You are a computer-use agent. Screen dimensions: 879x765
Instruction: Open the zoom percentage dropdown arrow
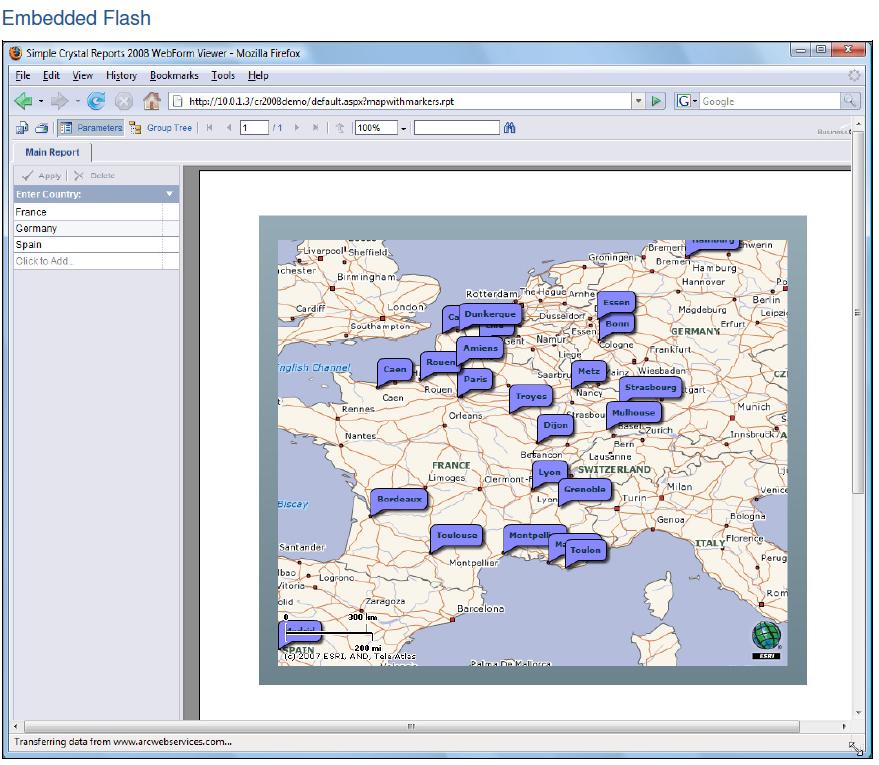point(403,129)
